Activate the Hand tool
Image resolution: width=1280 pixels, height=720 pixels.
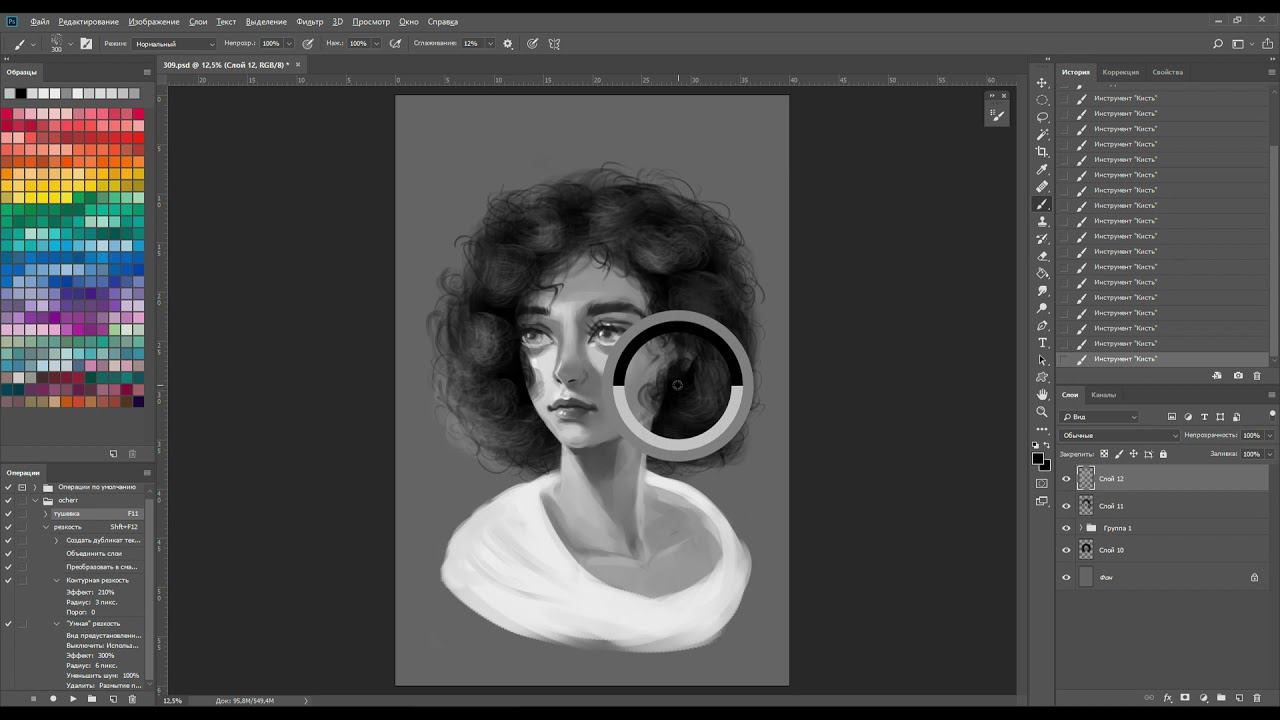[1042, 395]
